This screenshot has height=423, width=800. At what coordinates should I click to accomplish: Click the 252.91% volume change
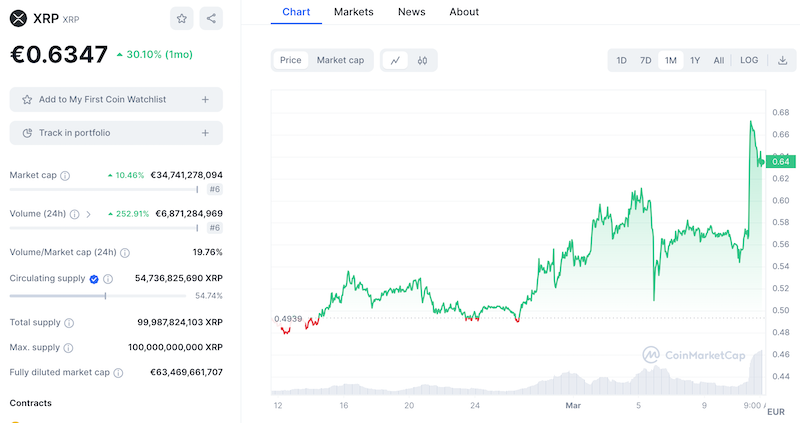(x=128, y=214)
